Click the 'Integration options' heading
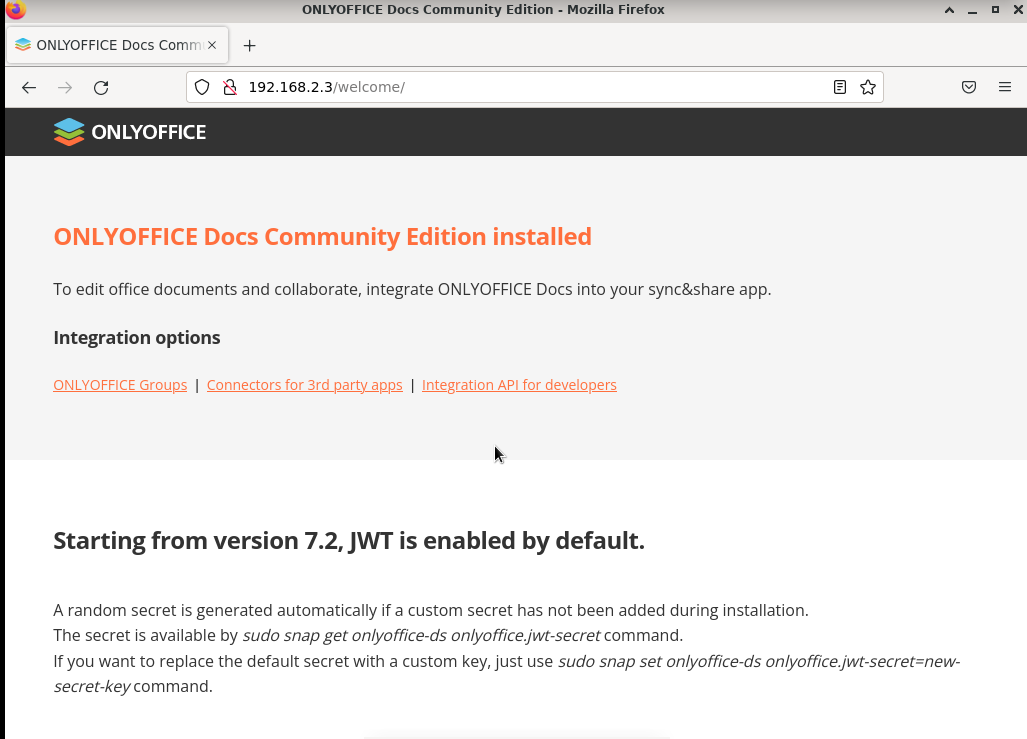The width and height of the screenshot is (1027, 739). pos(137,338)
